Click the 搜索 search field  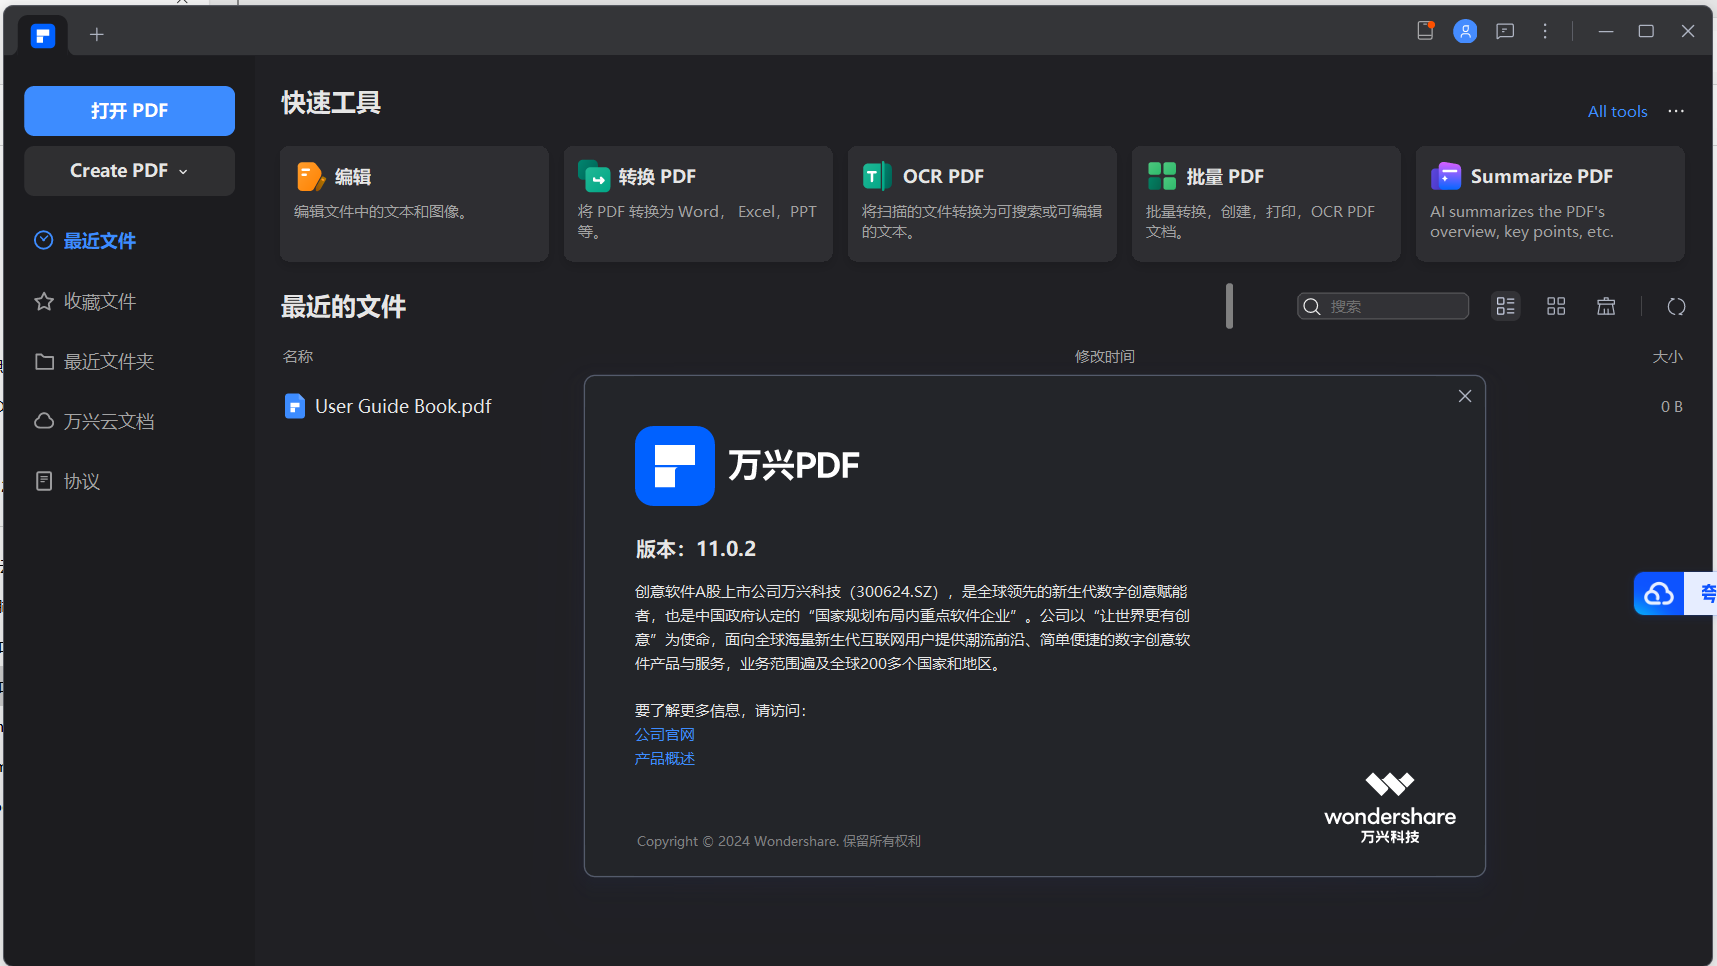click(x=1383, y=306)
